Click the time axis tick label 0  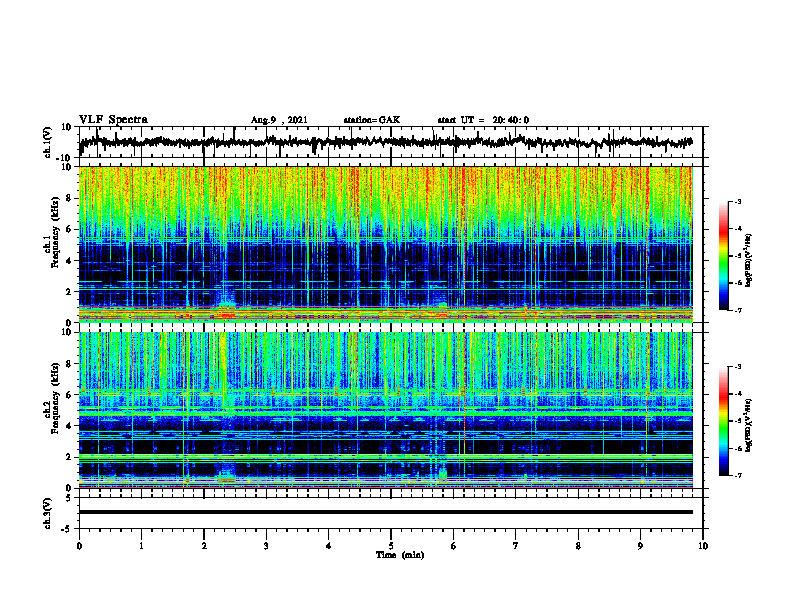tap(79, 546)
